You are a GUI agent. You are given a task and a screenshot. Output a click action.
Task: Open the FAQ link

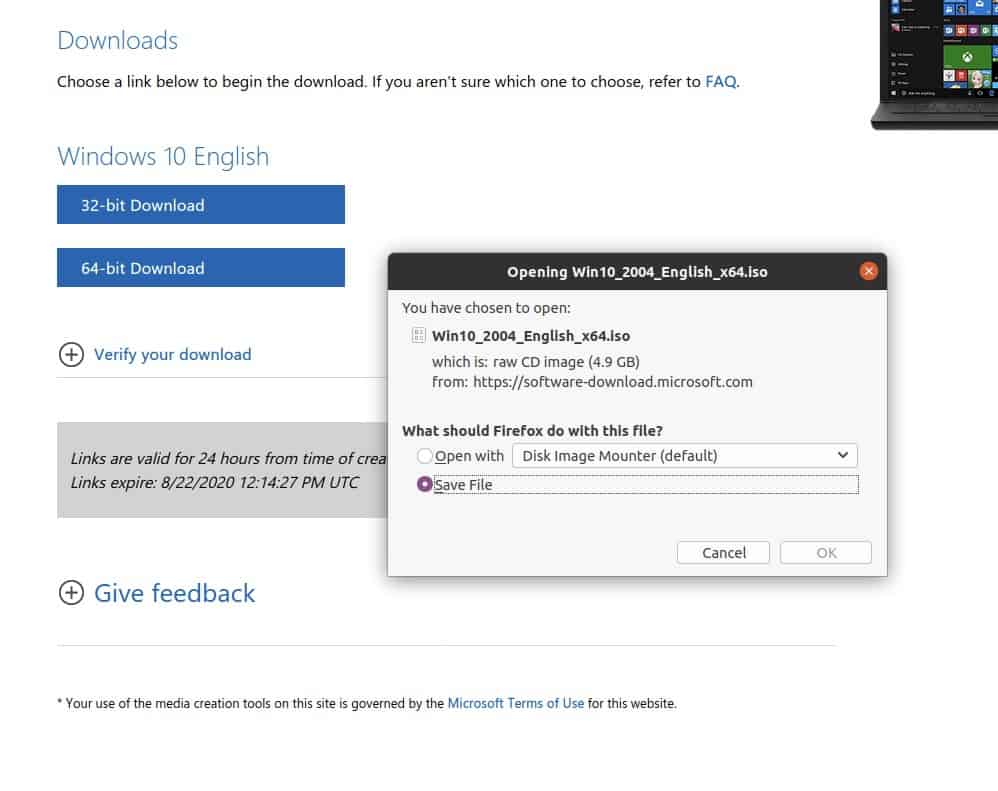(720, 81)
